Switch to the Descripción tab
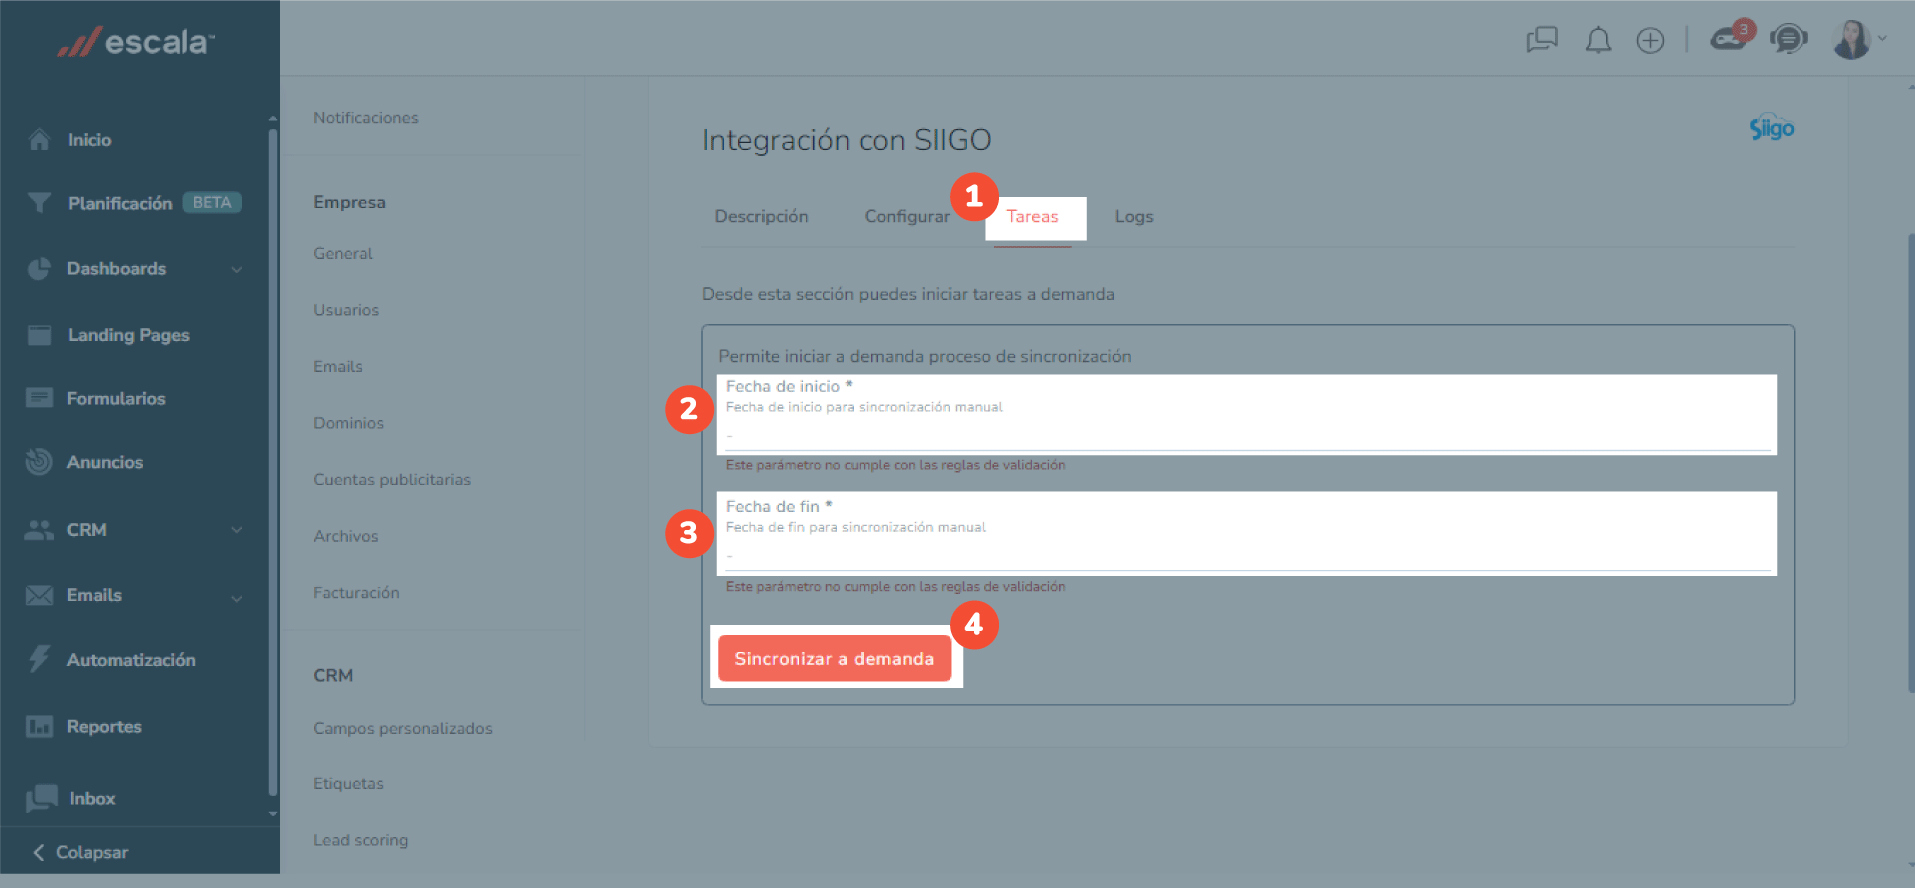This screenshot has width=1915, height=888. [761, 216]
